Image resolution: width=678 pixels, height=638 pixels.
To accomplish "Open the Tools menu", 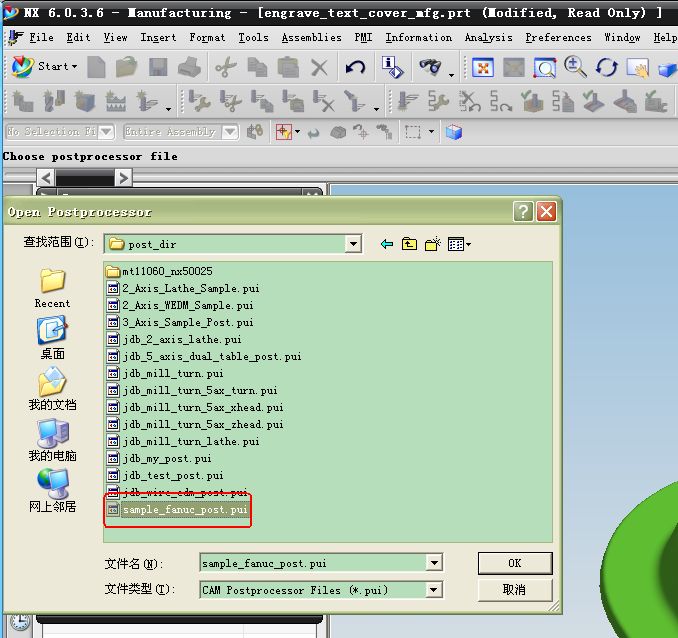I will point(253,38).
